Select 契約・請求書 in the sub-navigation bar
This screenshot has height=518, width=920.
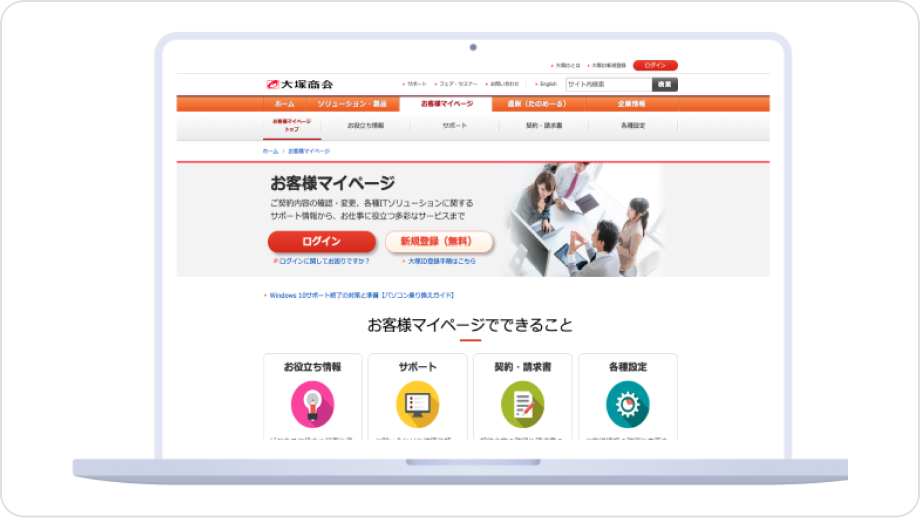tap(543, 126)
